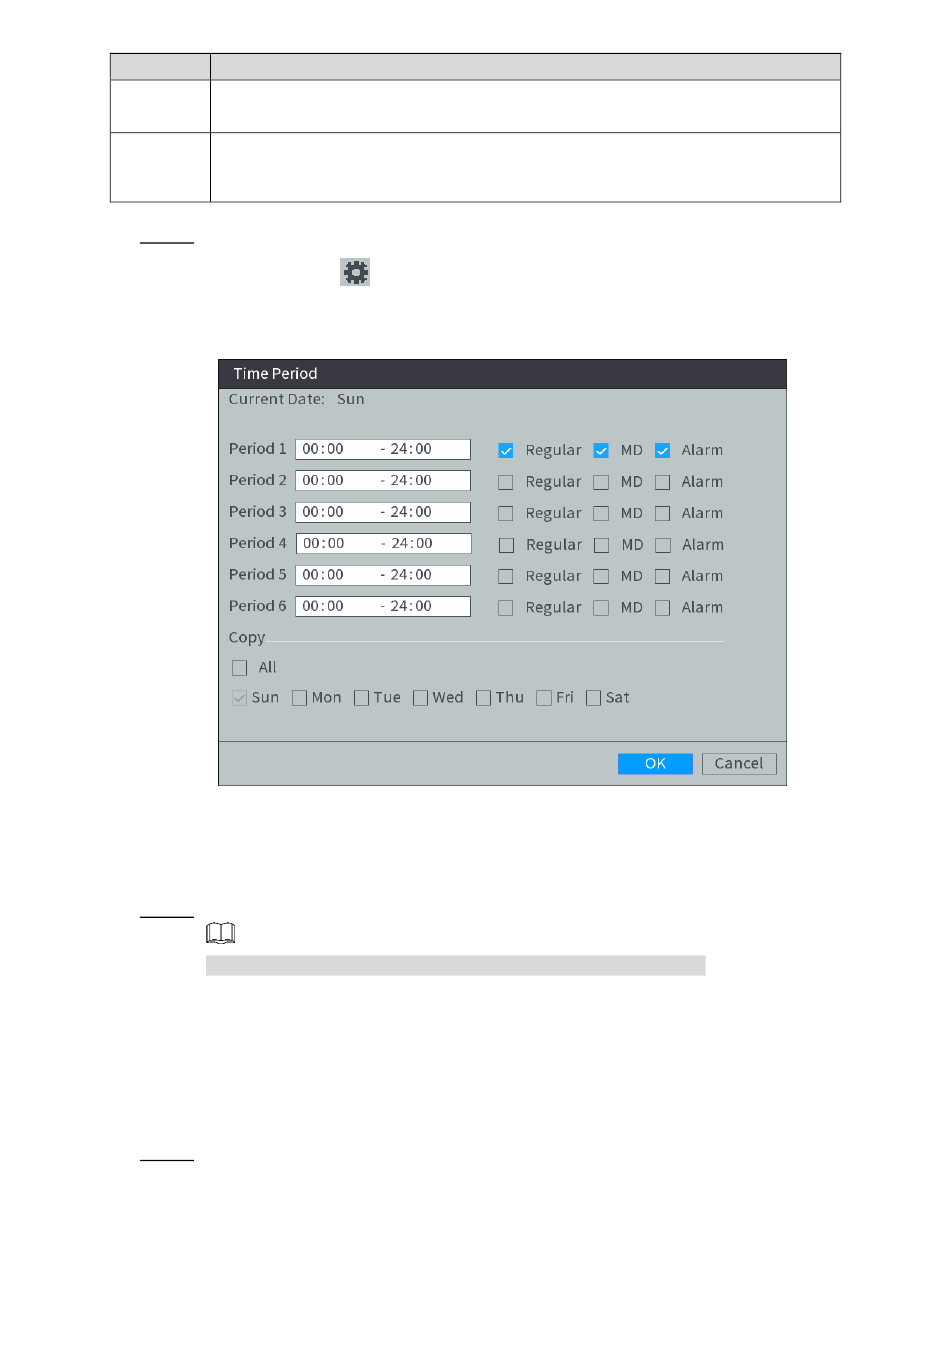The image size is (950, 1359).
Task: Tick MD for Period 6
Action: click(x=601, y=608)
